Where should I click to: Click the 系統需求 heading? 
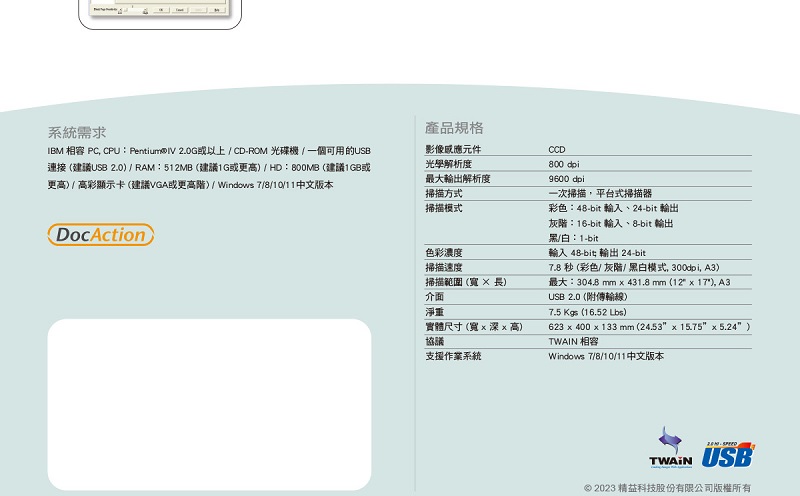tap(77, 132)
